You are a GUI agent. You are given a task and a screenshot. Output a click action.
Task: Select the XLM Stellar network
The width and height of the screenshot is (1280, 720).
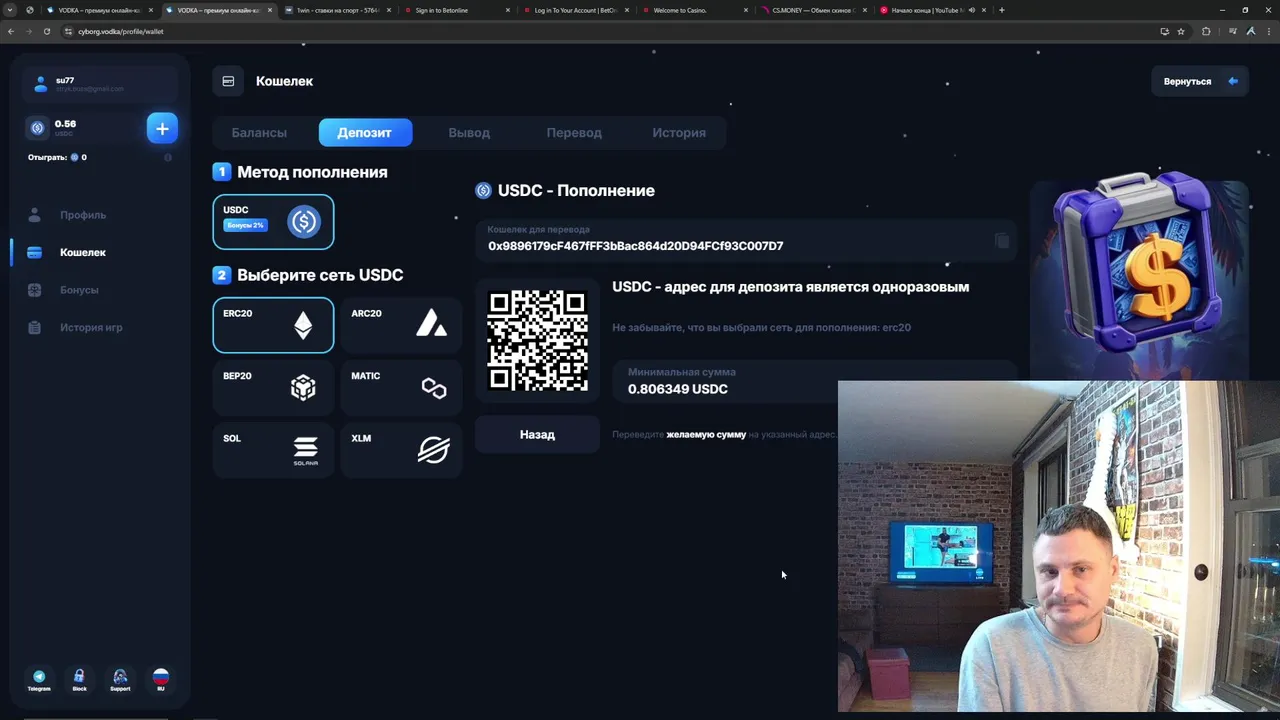tap(401, 450)
